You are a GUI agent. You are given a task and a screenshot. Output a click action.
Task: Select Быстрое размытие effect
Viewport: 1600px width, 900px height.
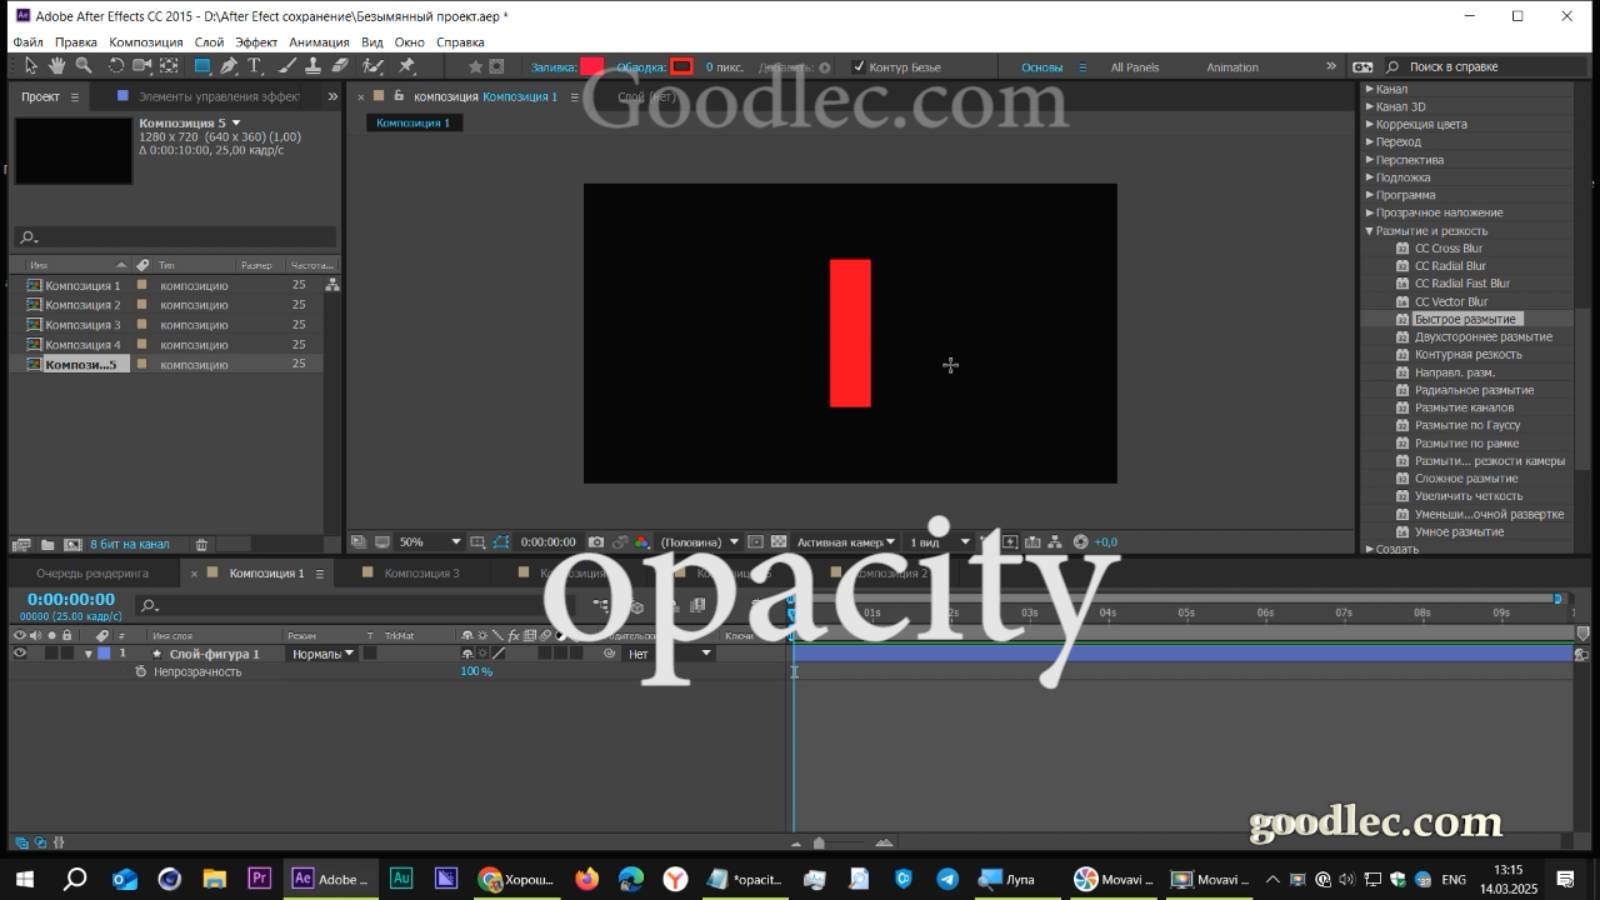pyautogui.click(x=1465, y=319)
